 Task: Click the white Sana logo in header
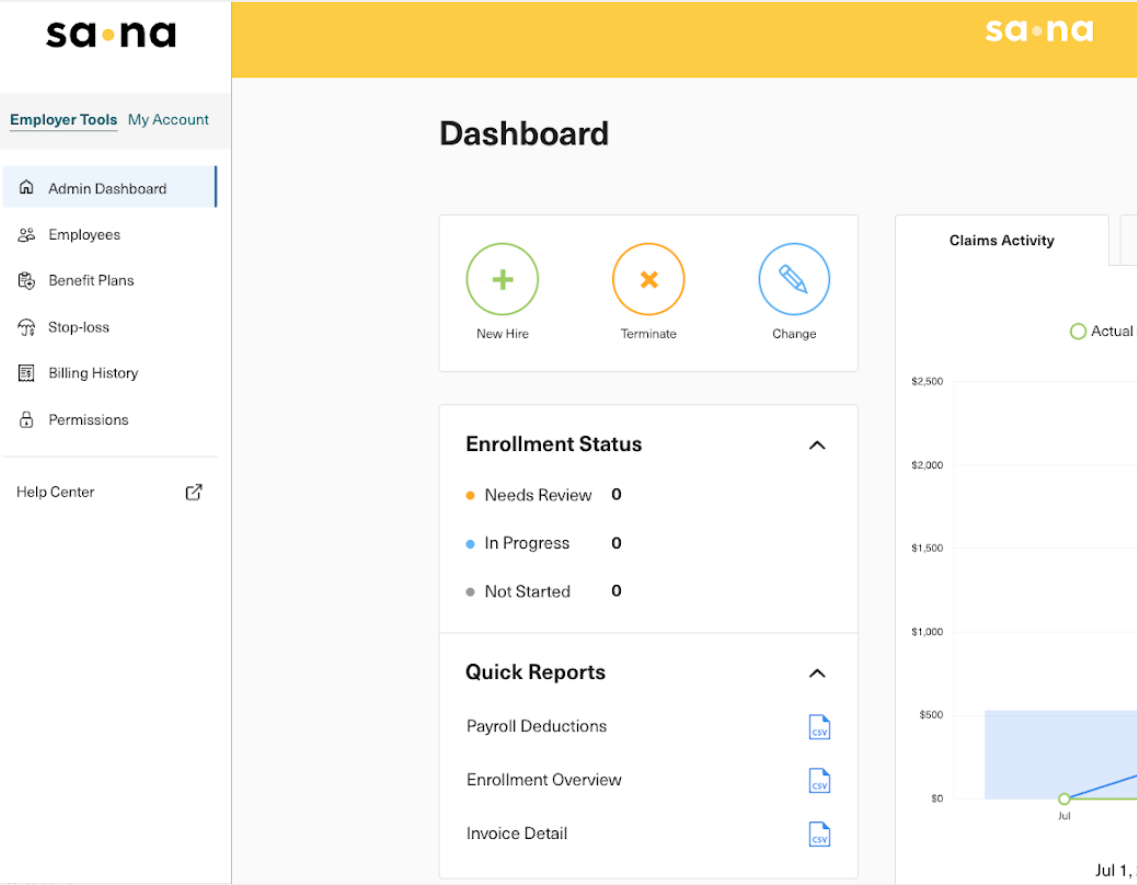[x=1039, y=30]
